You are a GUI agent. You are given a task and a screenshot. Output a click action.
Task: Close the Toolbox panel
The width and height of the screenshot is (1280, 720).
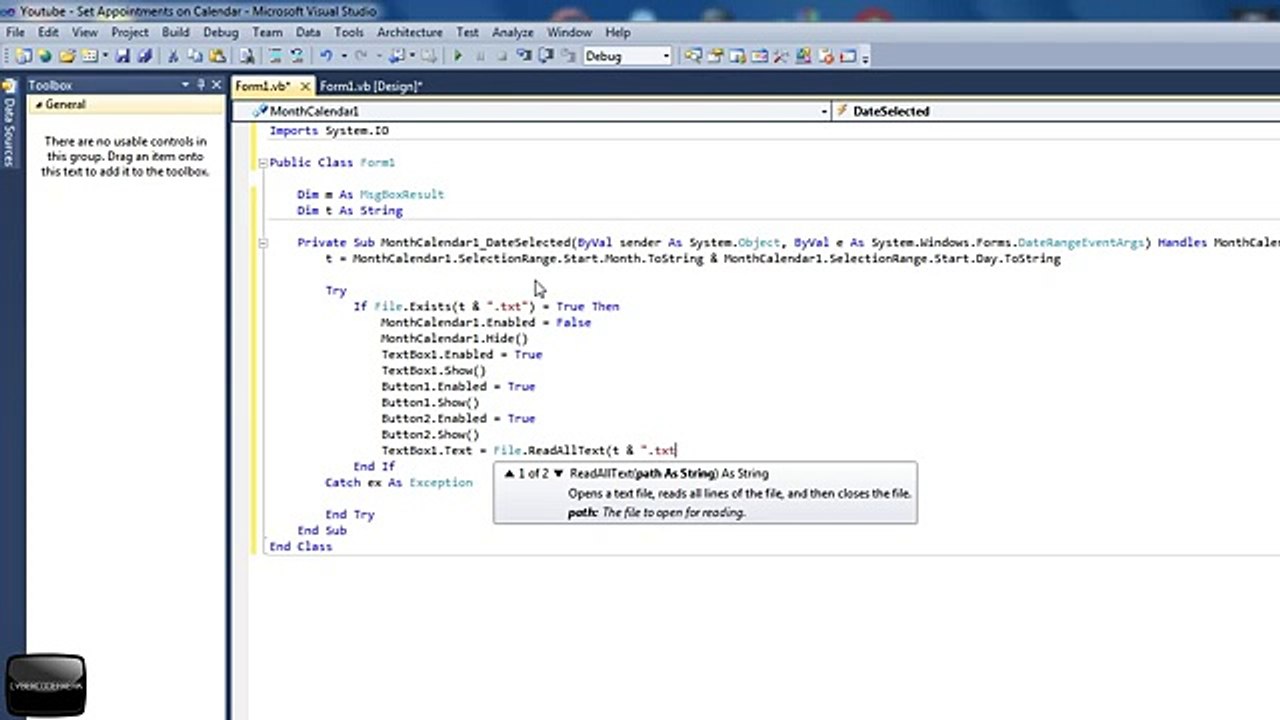217,85
